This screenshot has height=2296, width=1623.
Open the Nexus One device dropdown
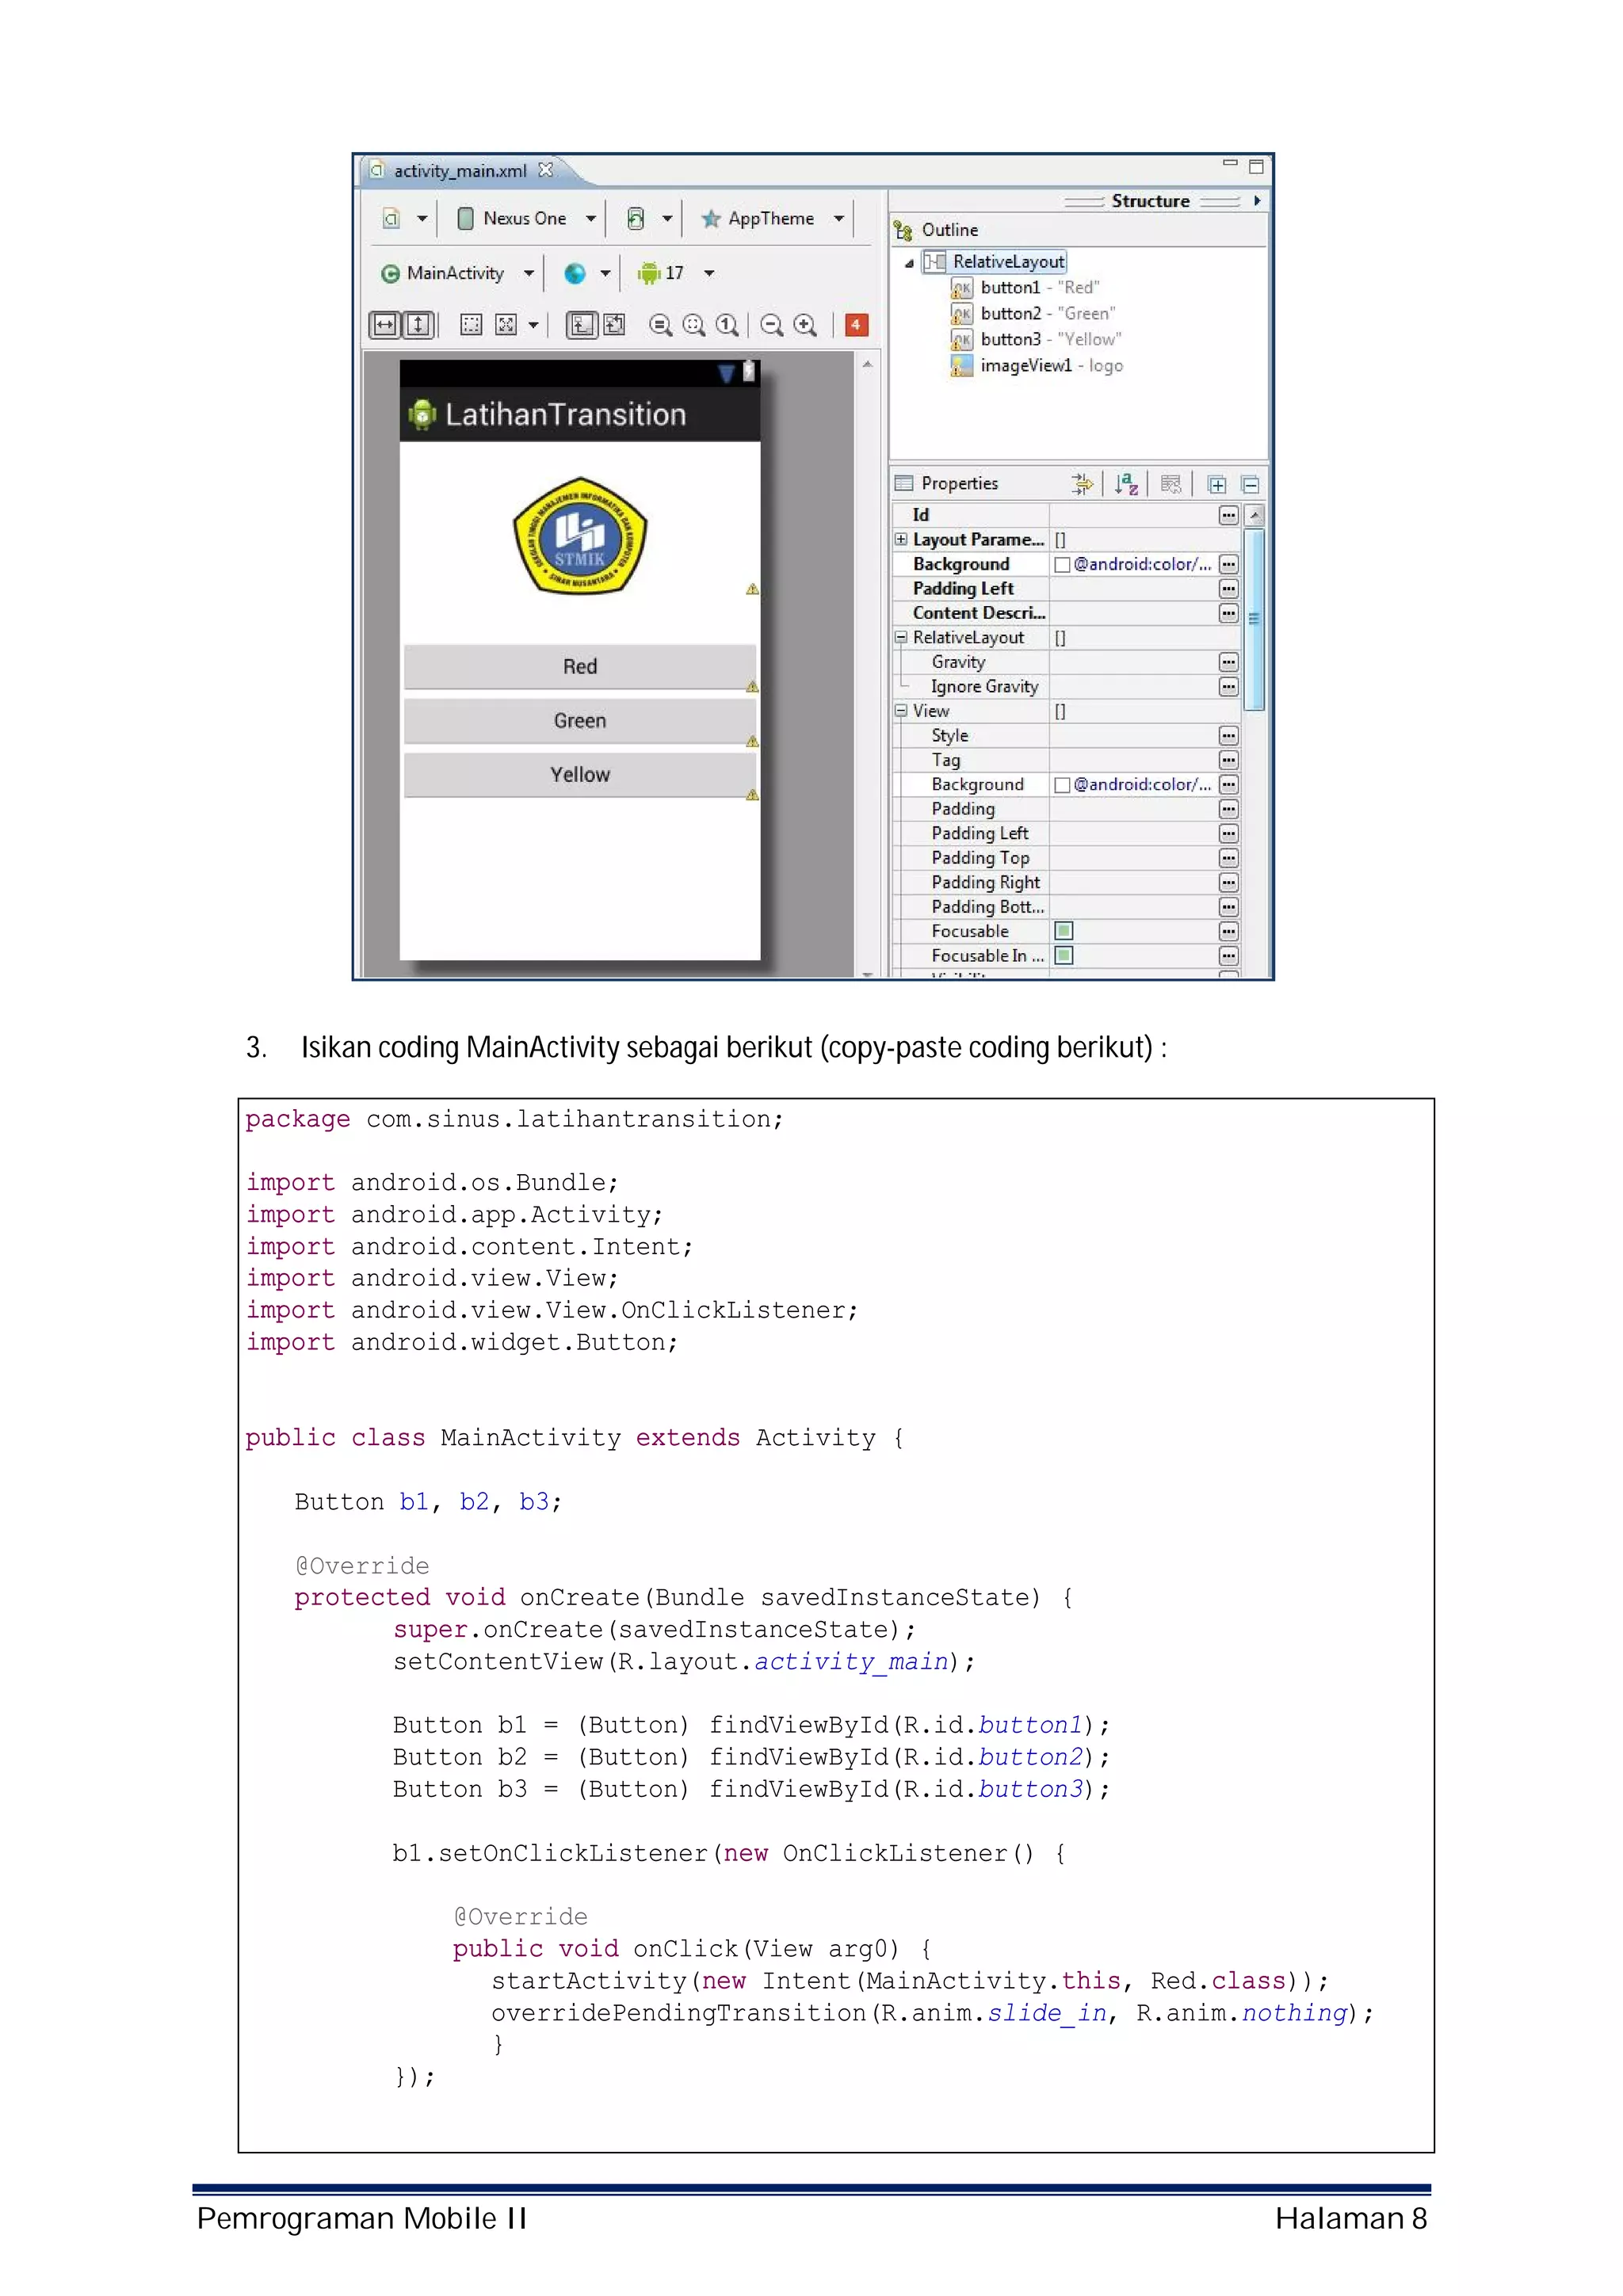[x=526, y=218]
